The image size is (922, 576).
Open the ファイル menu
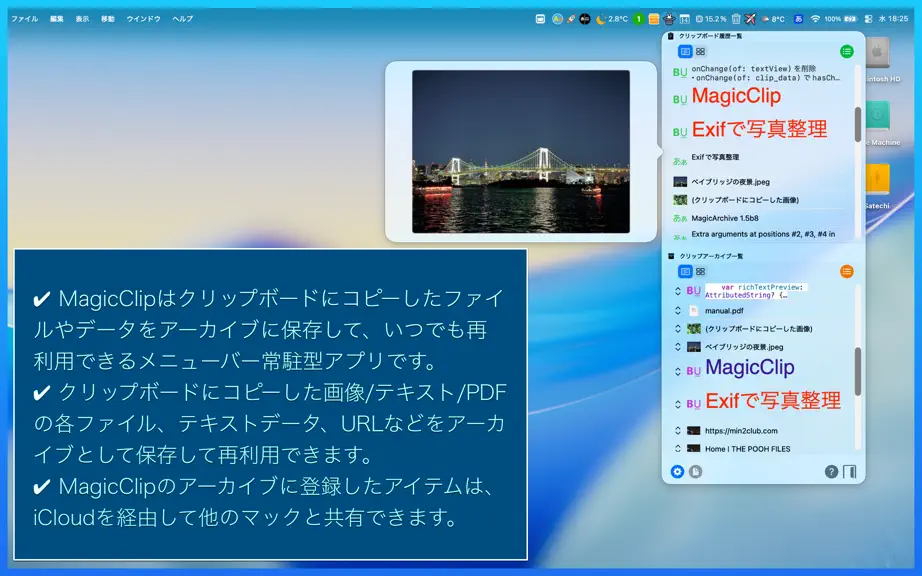pyautogui.click(x=25, y=19)
